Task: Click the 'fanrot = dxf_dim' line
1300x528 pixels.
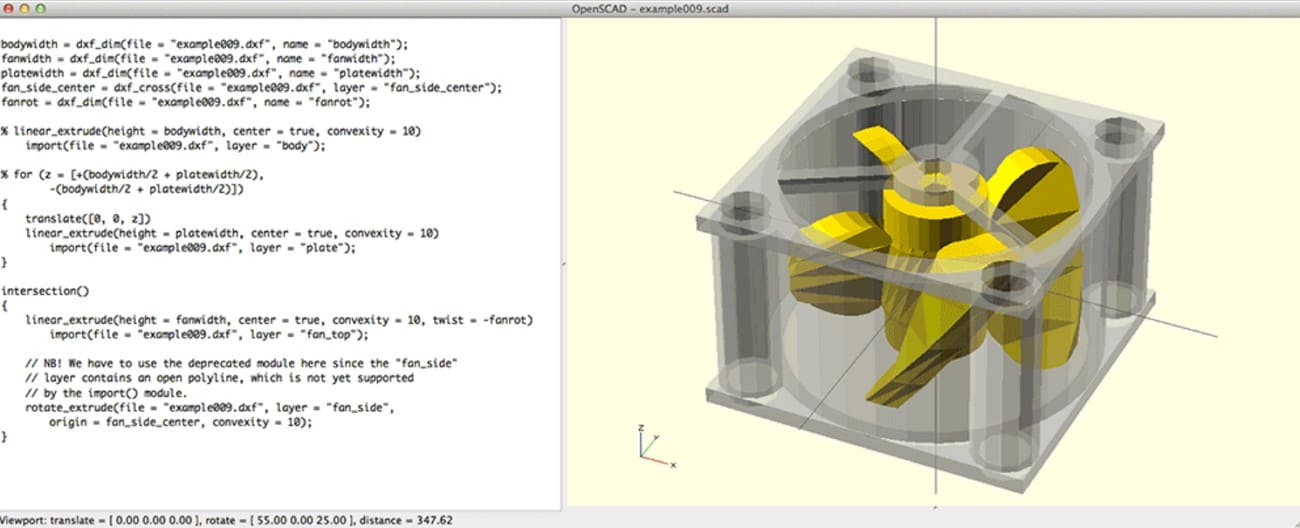Action: tap(186, 102)
